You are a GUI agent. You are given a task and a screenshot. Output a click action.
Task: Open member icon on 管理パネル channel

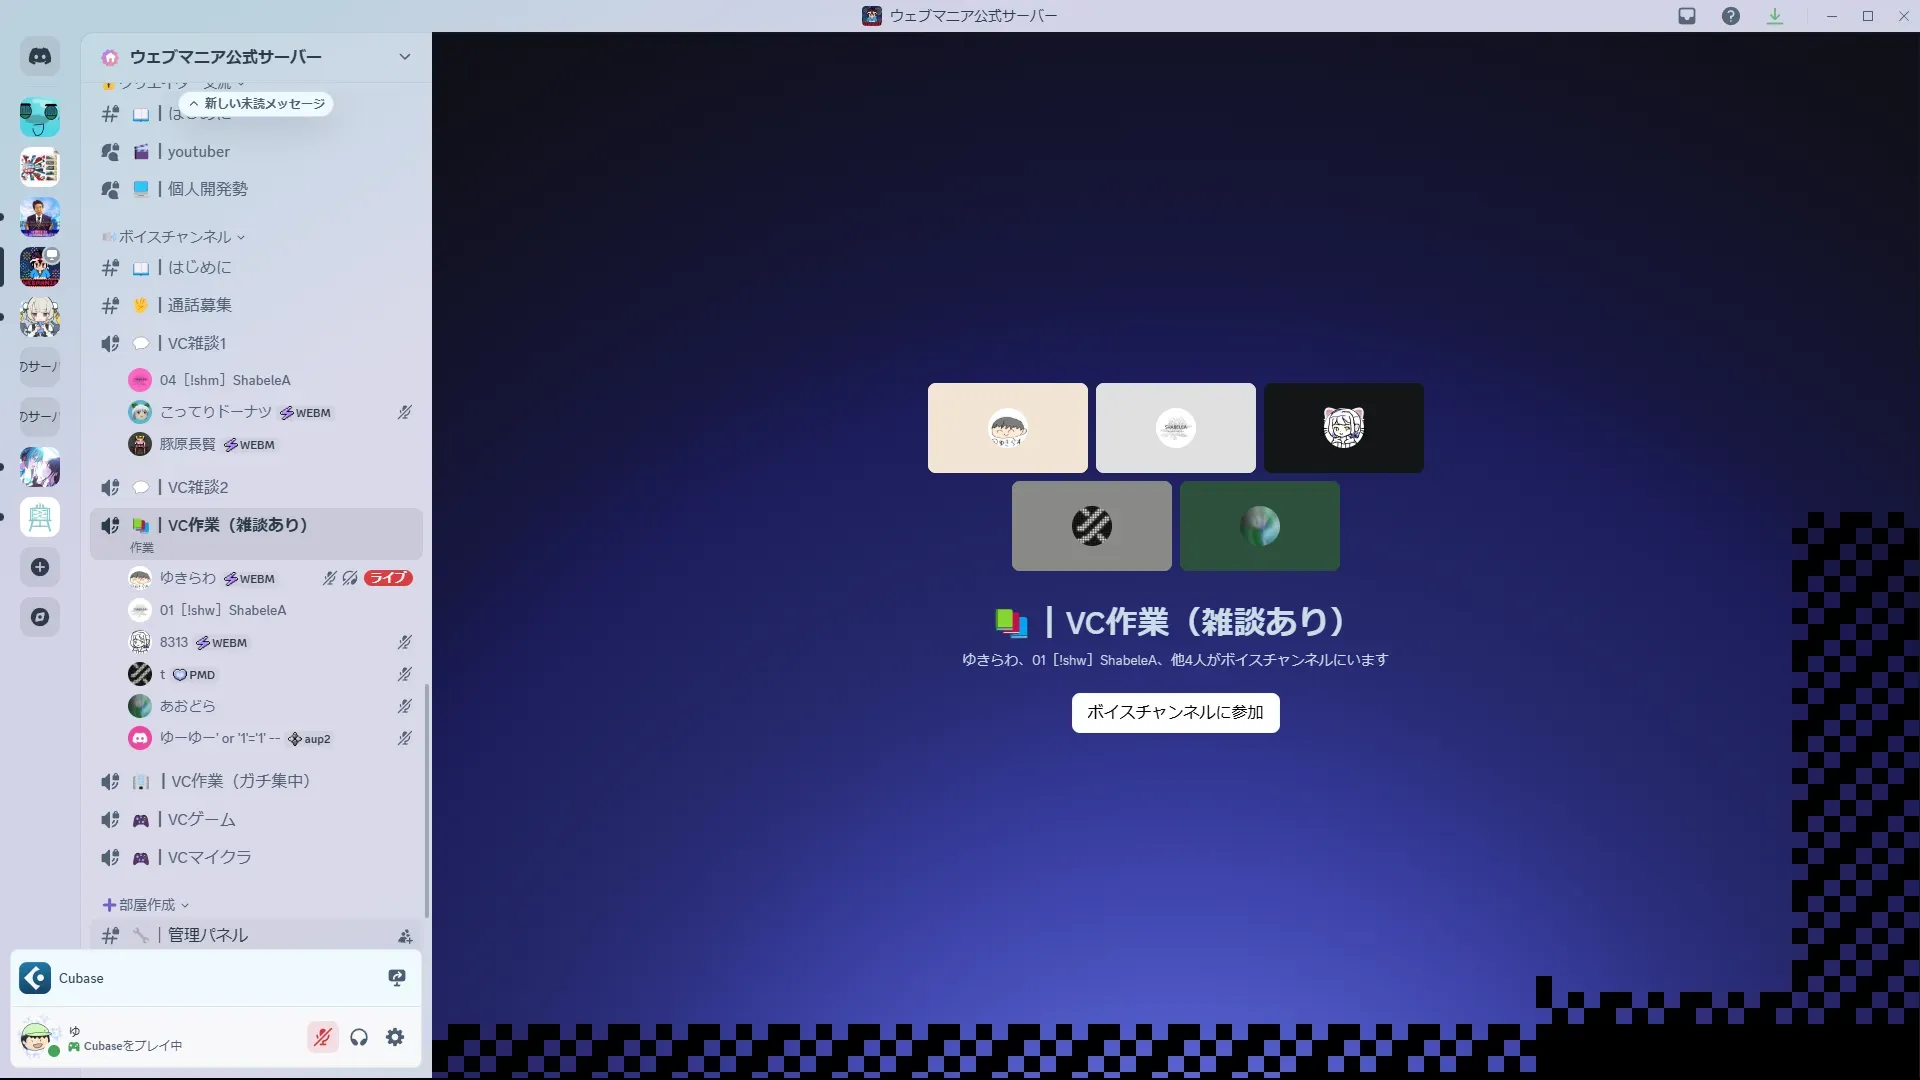[405, 936]
